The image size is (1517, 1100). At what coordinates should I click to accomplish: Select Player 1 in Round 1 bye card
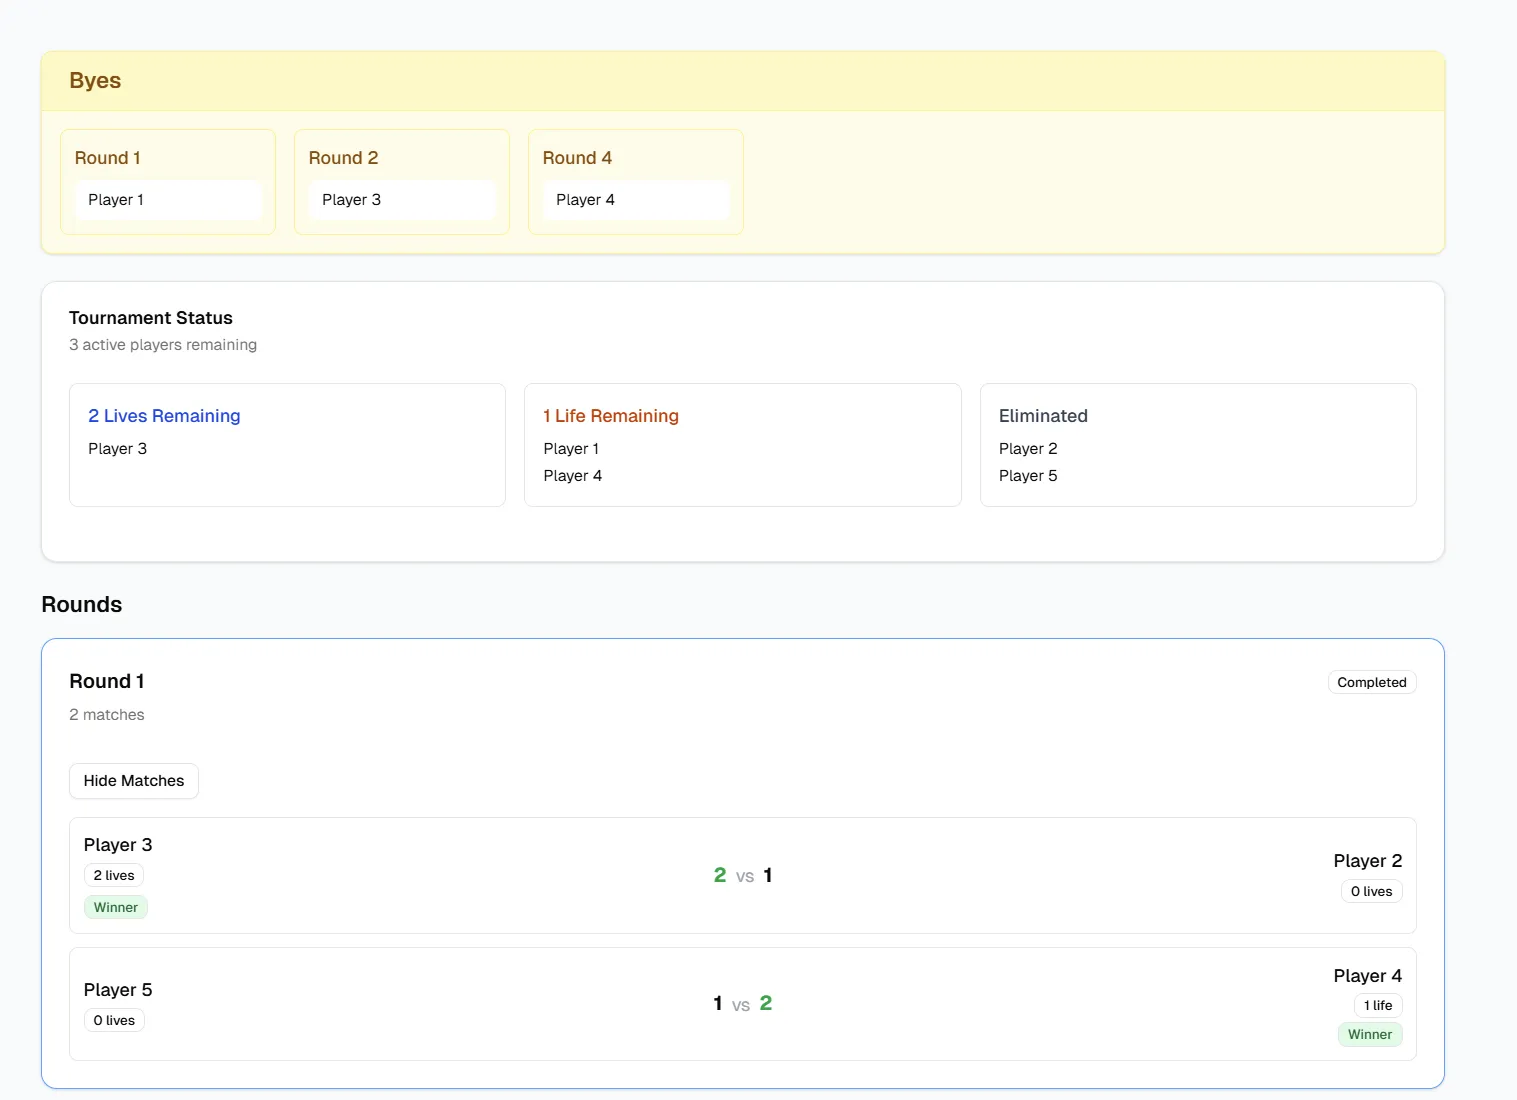pyautogui.click(x=116, y=200)
